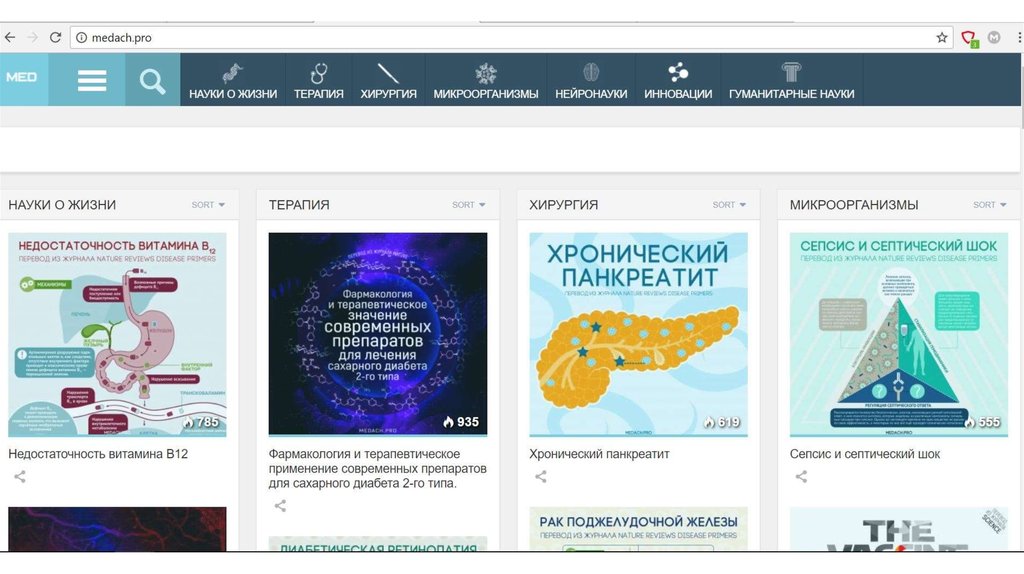This screenshot has height=574, width=1024.
Task: Click the column icon for Гуманитарные науки
Action: tap(791, 72)
